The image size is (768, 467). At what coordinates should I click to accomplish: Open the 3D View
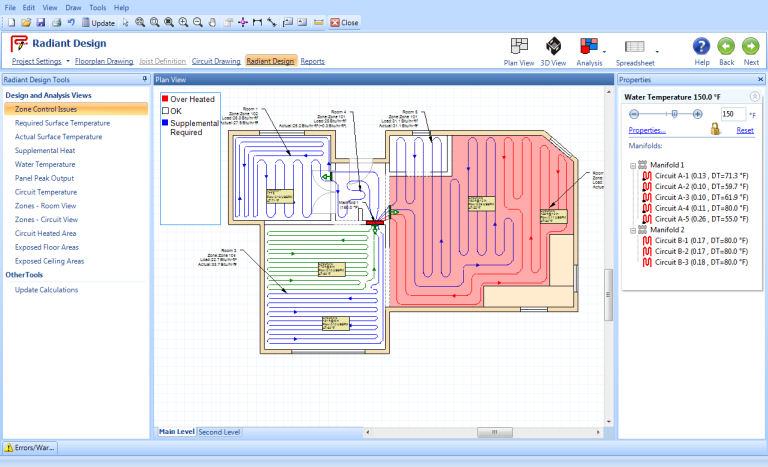click(553, 51)
